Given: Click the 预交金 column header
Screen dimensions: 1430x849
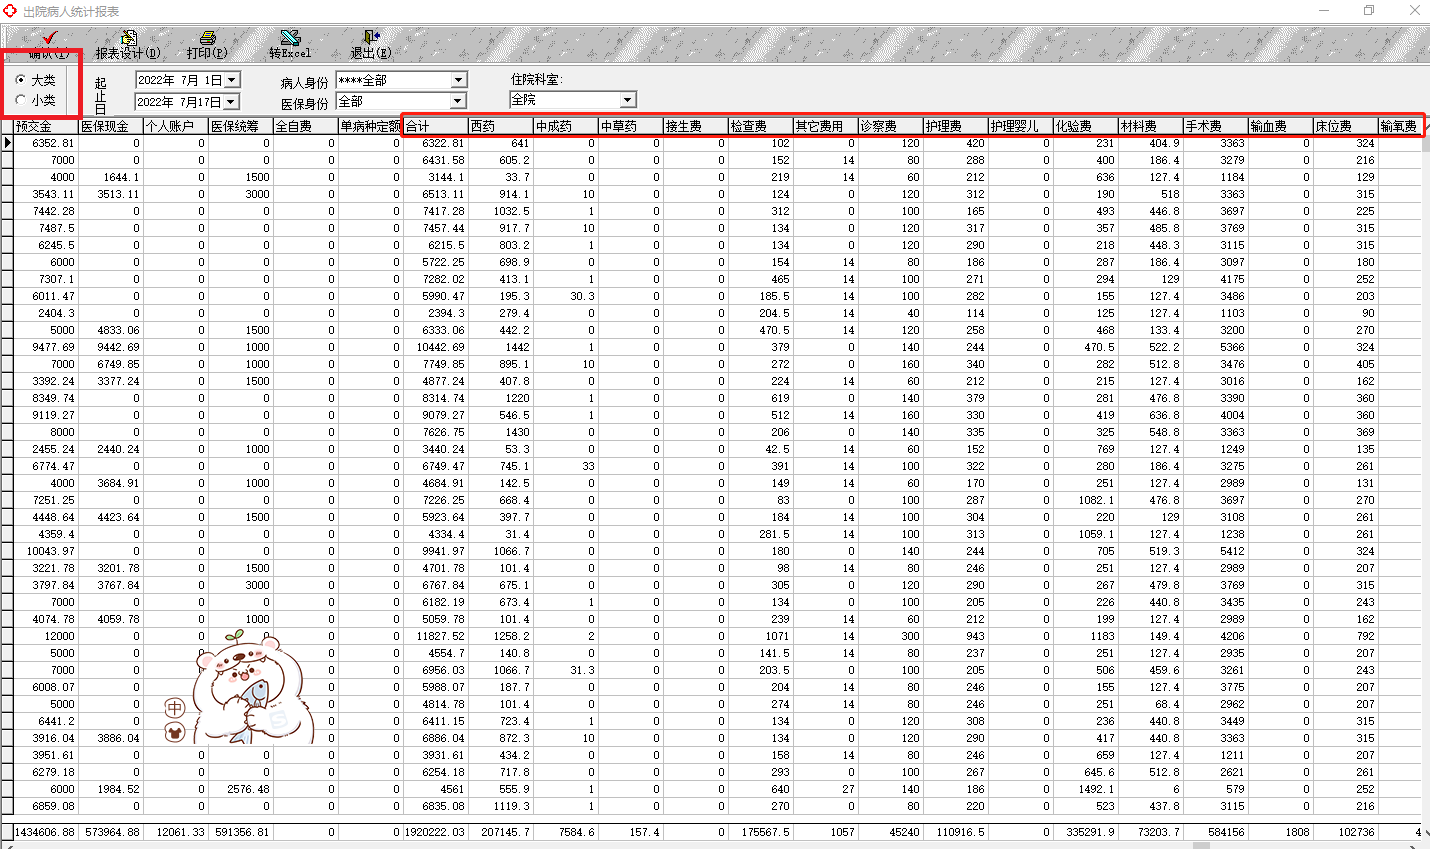Looking at the screenshot, I should 46,126.
